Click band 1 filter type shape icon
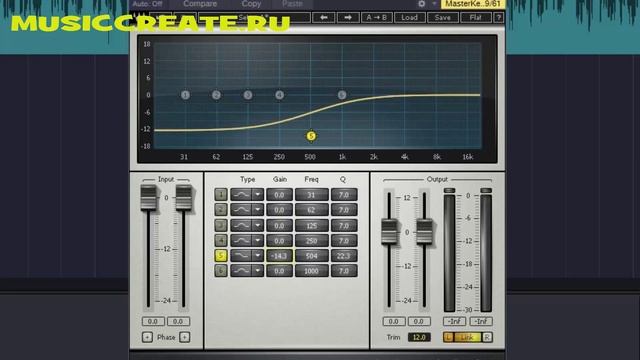640x360 pixels. pyautogui.click(x=241, y=195)
